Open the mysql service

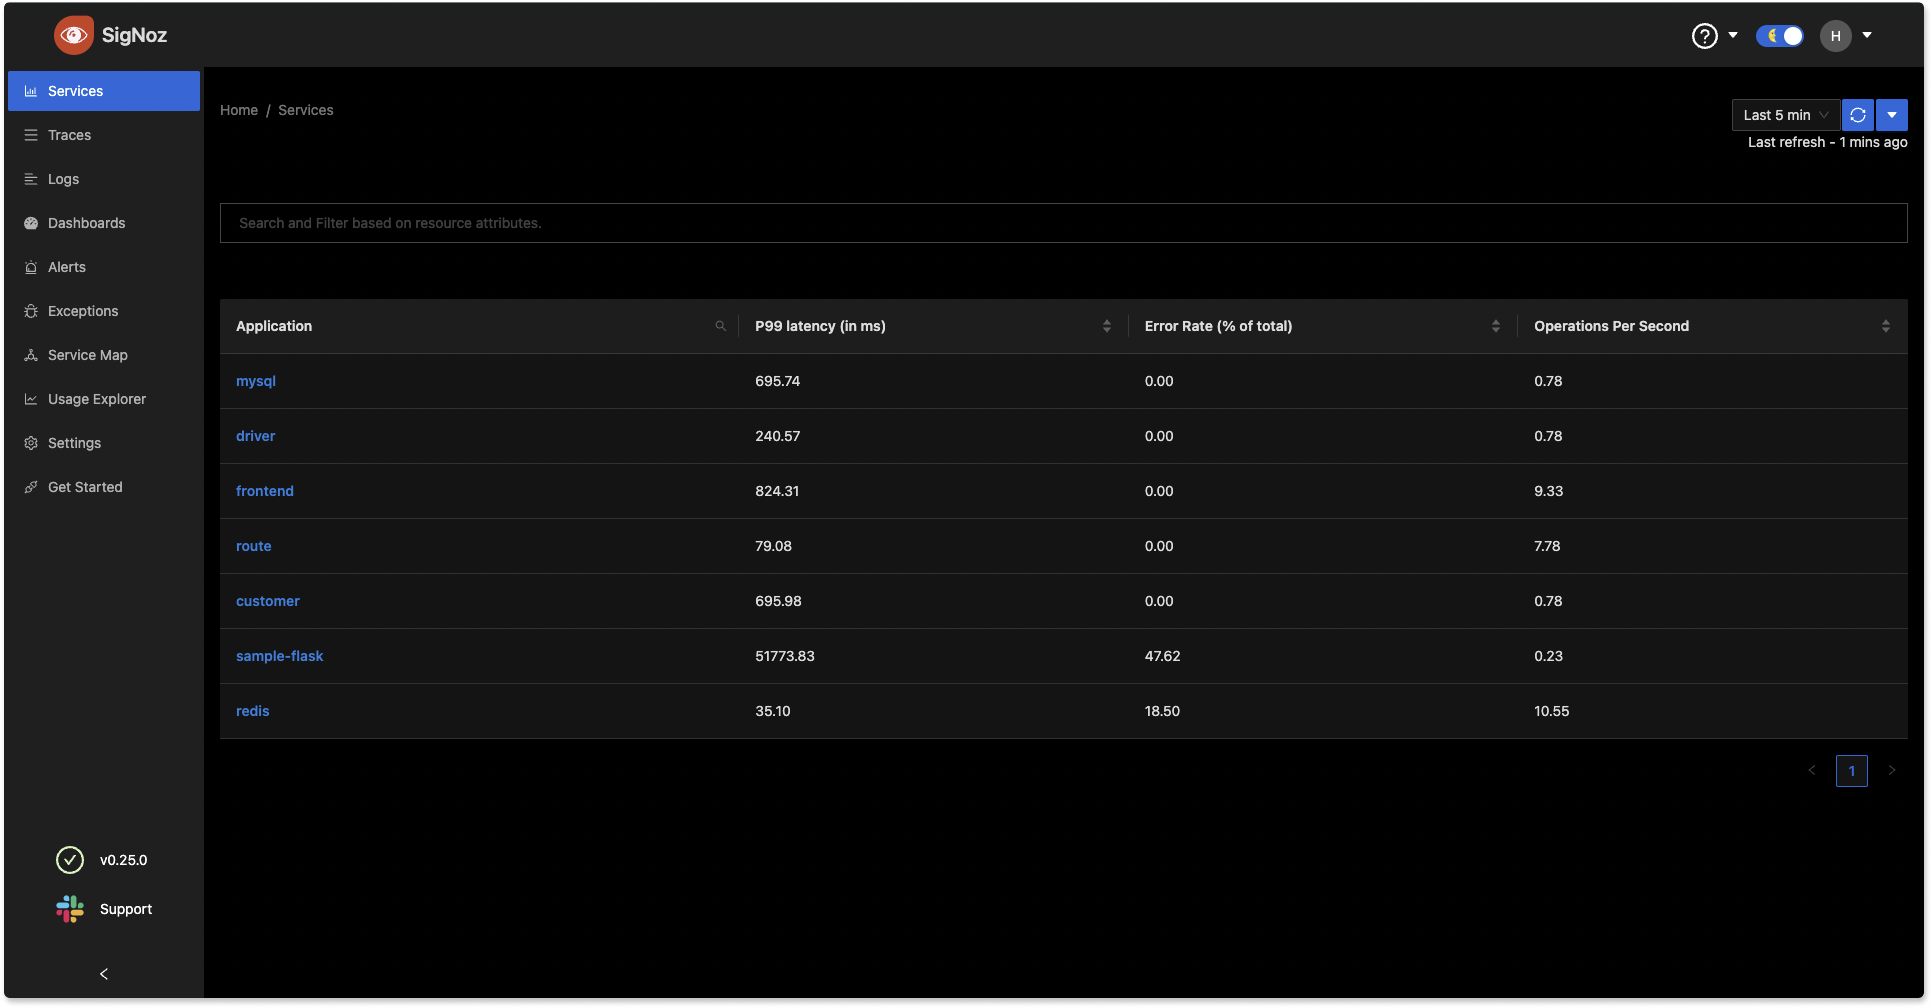(256, 381)
